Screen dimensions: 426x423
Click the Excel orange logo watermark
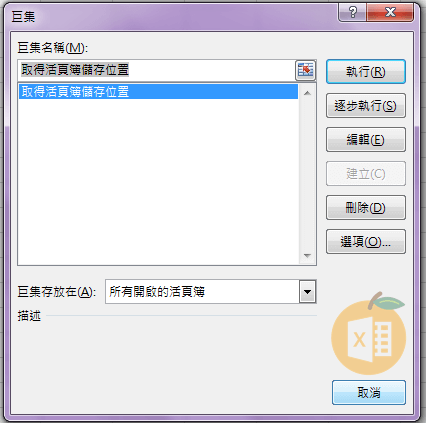click(x=369, y=334)
